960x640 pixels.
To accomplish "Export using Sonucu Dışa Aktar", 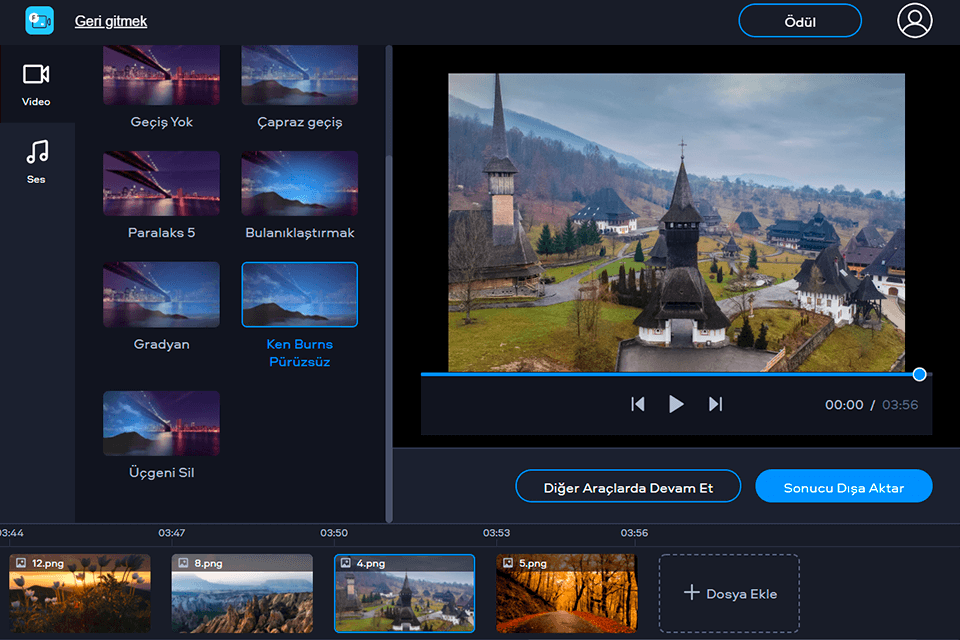I will tap(843, 486).
